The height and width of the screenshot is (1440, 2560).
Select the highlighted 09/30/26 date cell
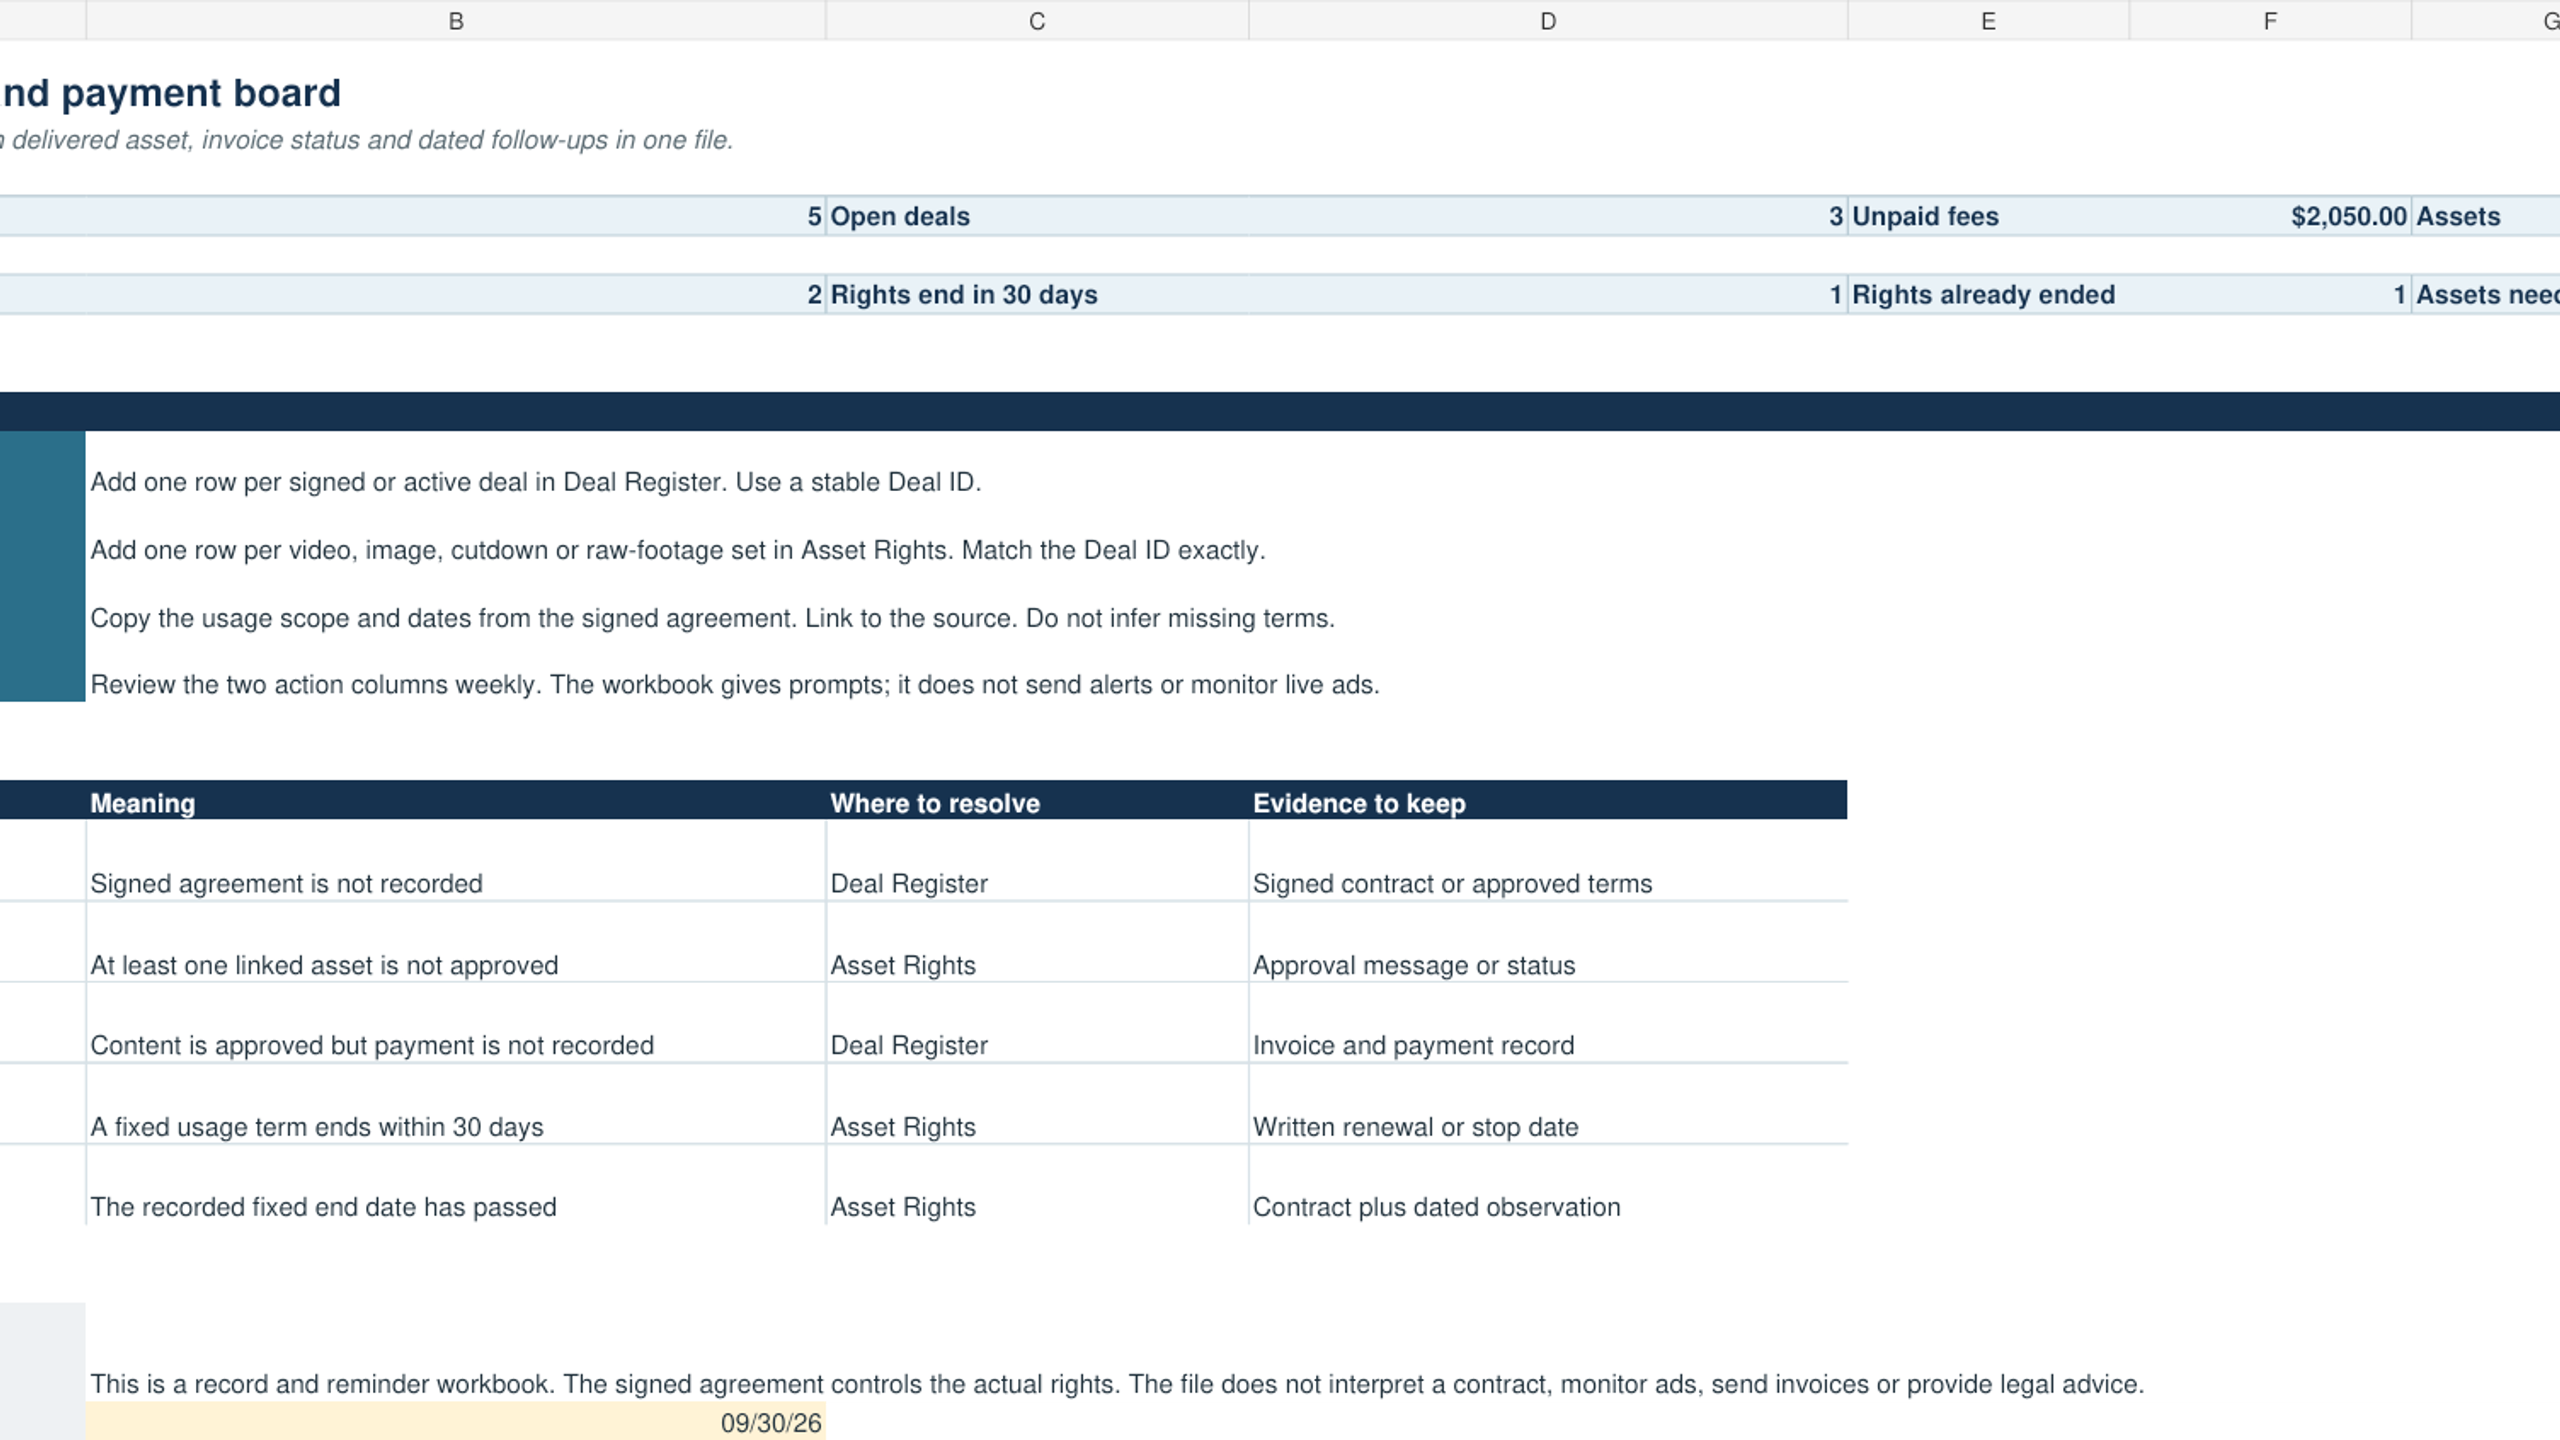pyautogui.click(x=456, y=1422)
